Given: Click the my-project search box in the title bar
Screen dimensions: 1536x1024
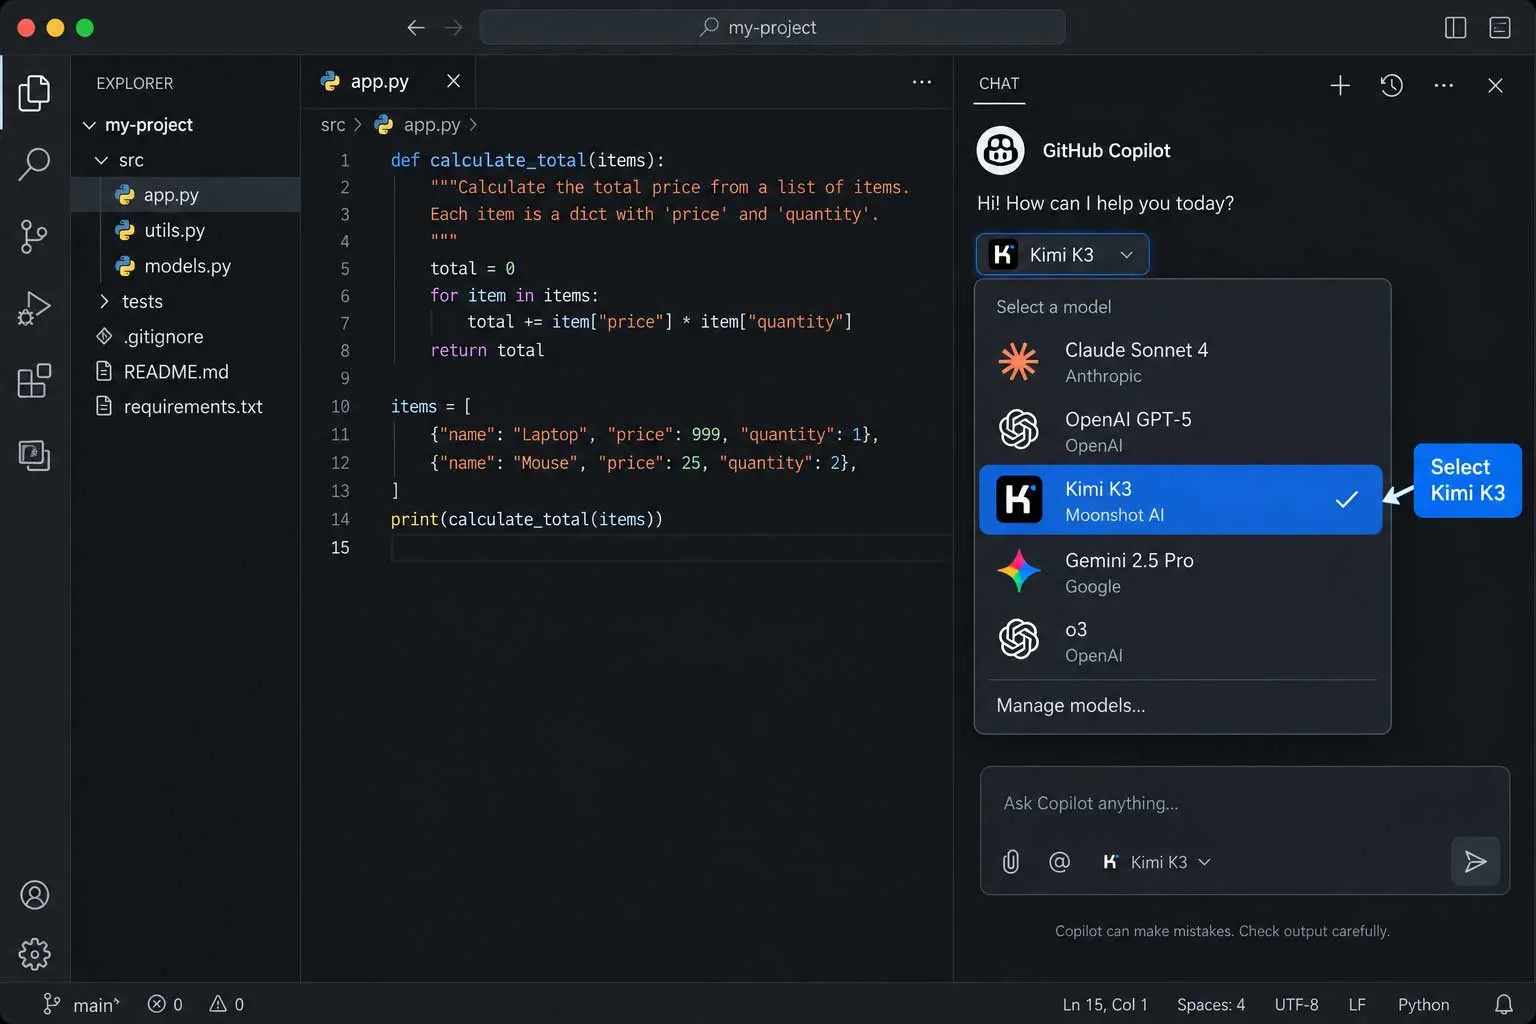Looking at the screenshot, I should point(772,27).
